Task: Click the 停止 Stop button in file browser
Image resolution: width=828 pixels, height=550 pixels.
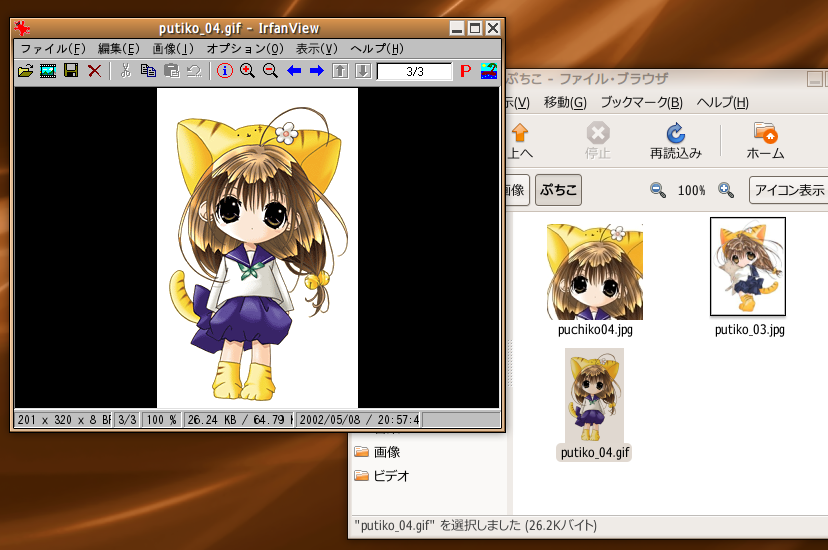Action: (x=598, y=141)
